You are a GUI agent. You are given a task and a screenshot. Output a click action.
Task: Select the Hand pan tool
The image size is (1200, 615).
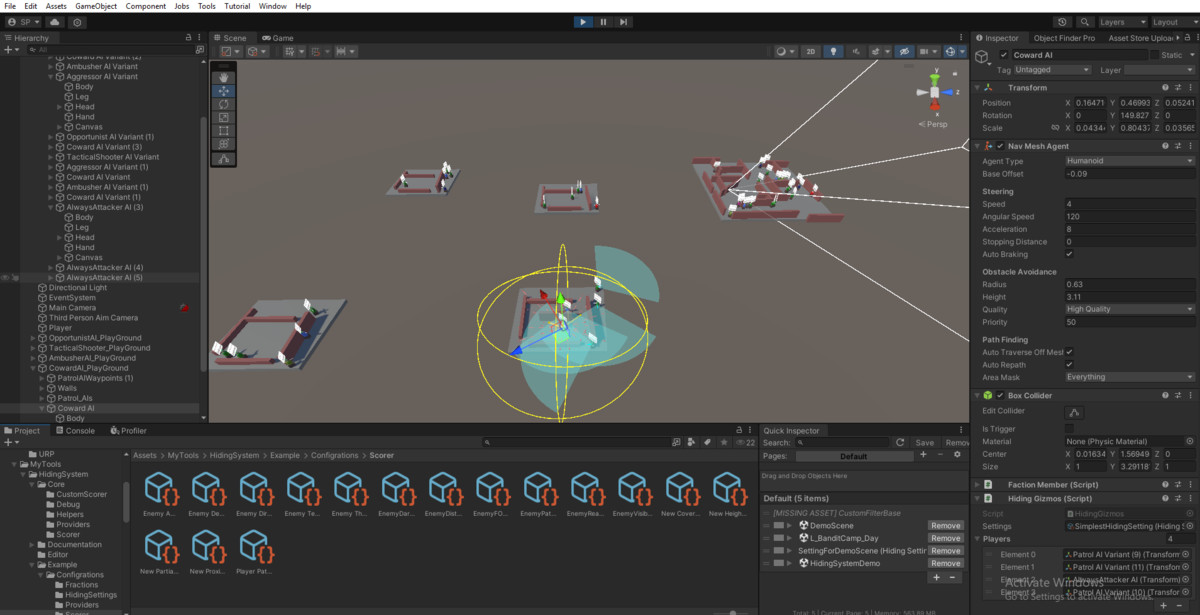[222, 77]
